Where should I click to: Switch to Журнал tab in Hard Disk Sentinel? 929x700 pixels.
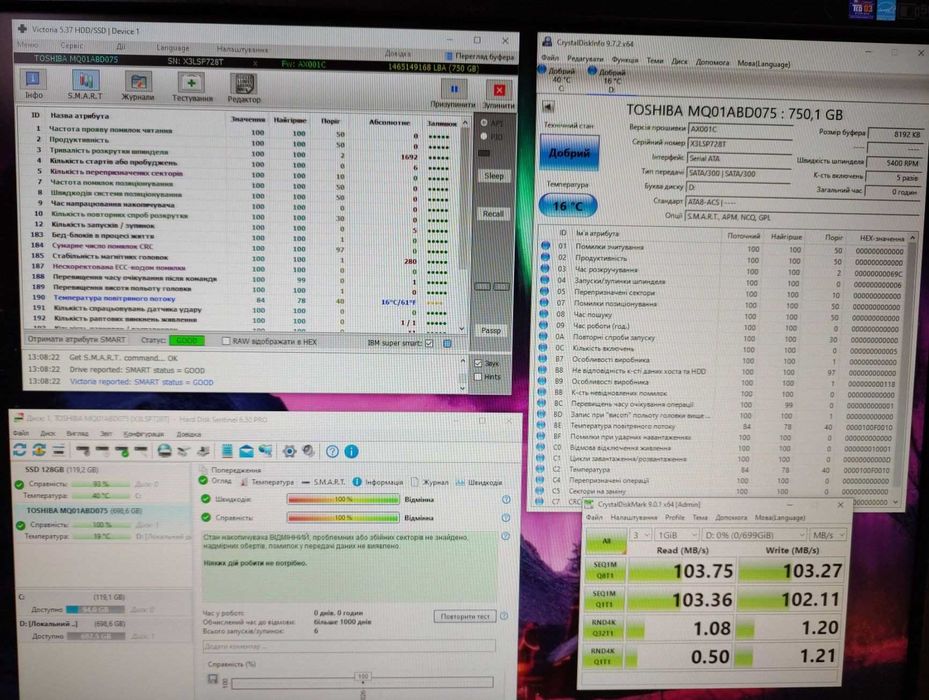(x=430, y=482)
